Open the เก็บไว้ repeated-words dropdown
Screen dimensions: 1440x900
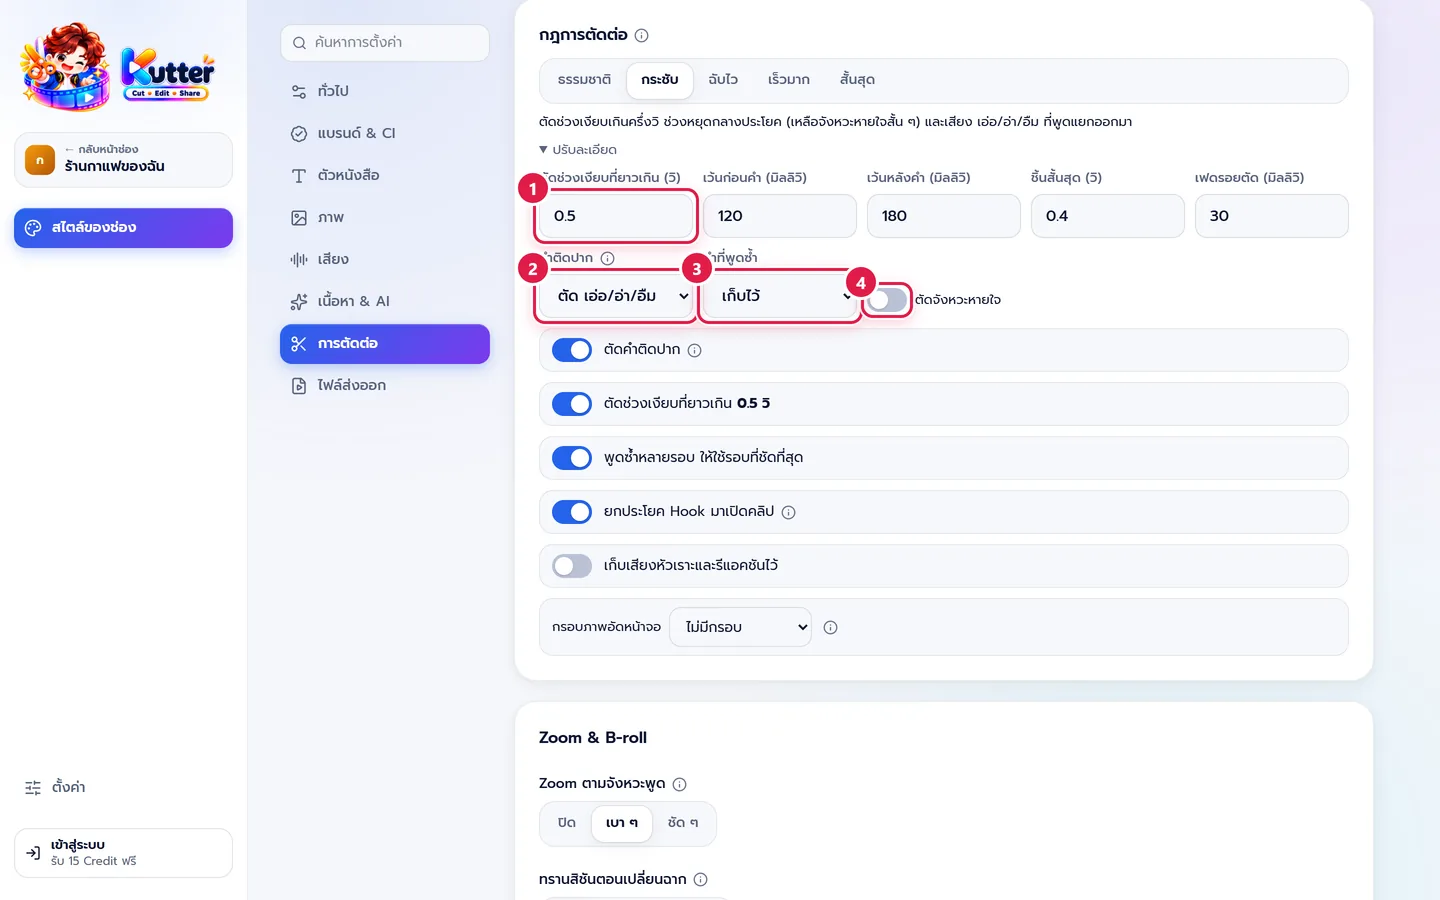780,296
